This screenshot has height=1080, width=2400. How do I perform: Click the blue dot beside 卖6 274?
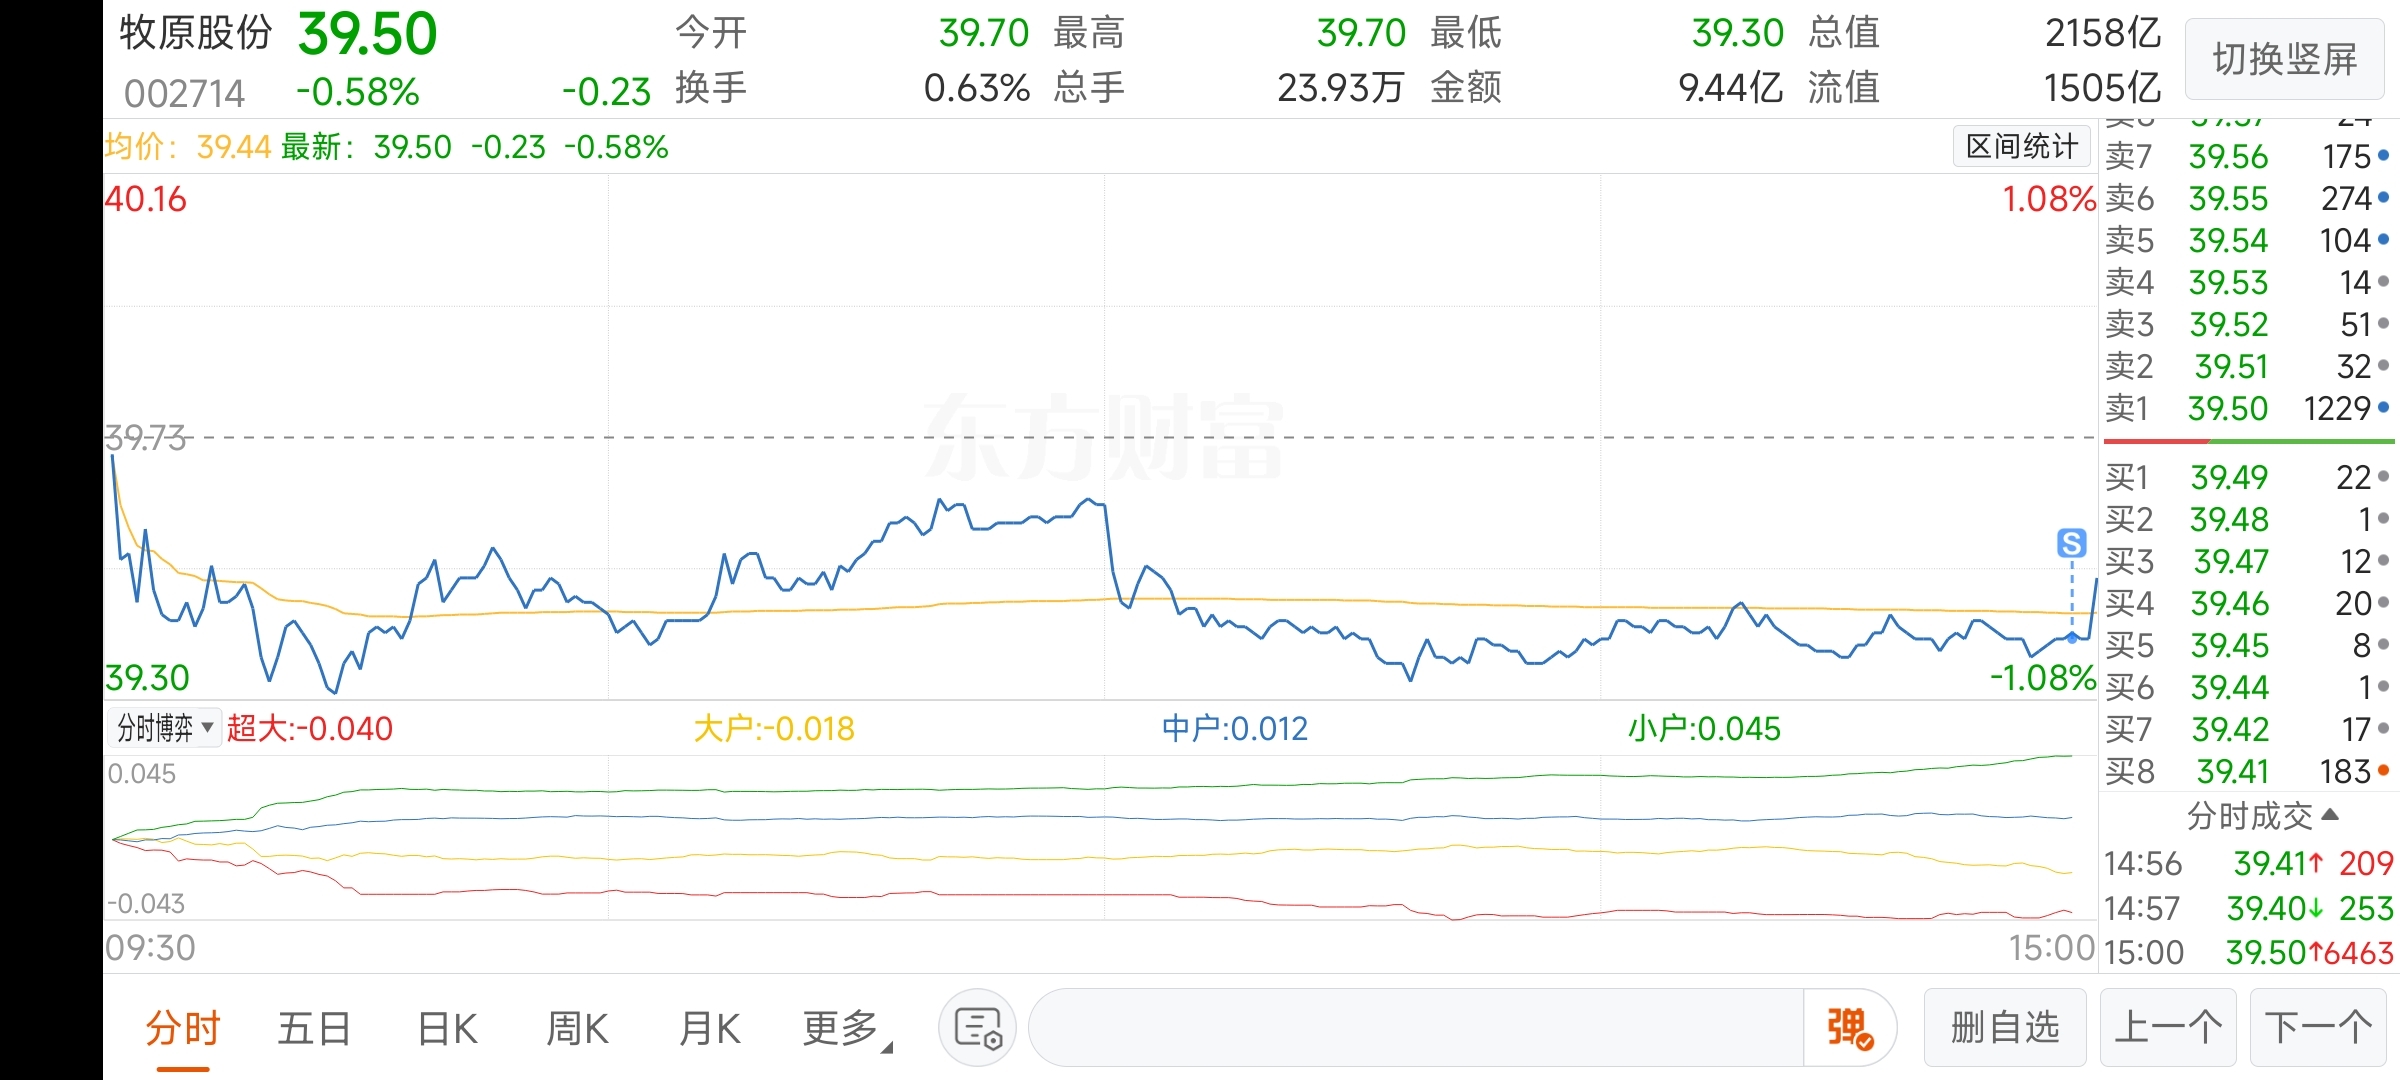coord(2384,198)
